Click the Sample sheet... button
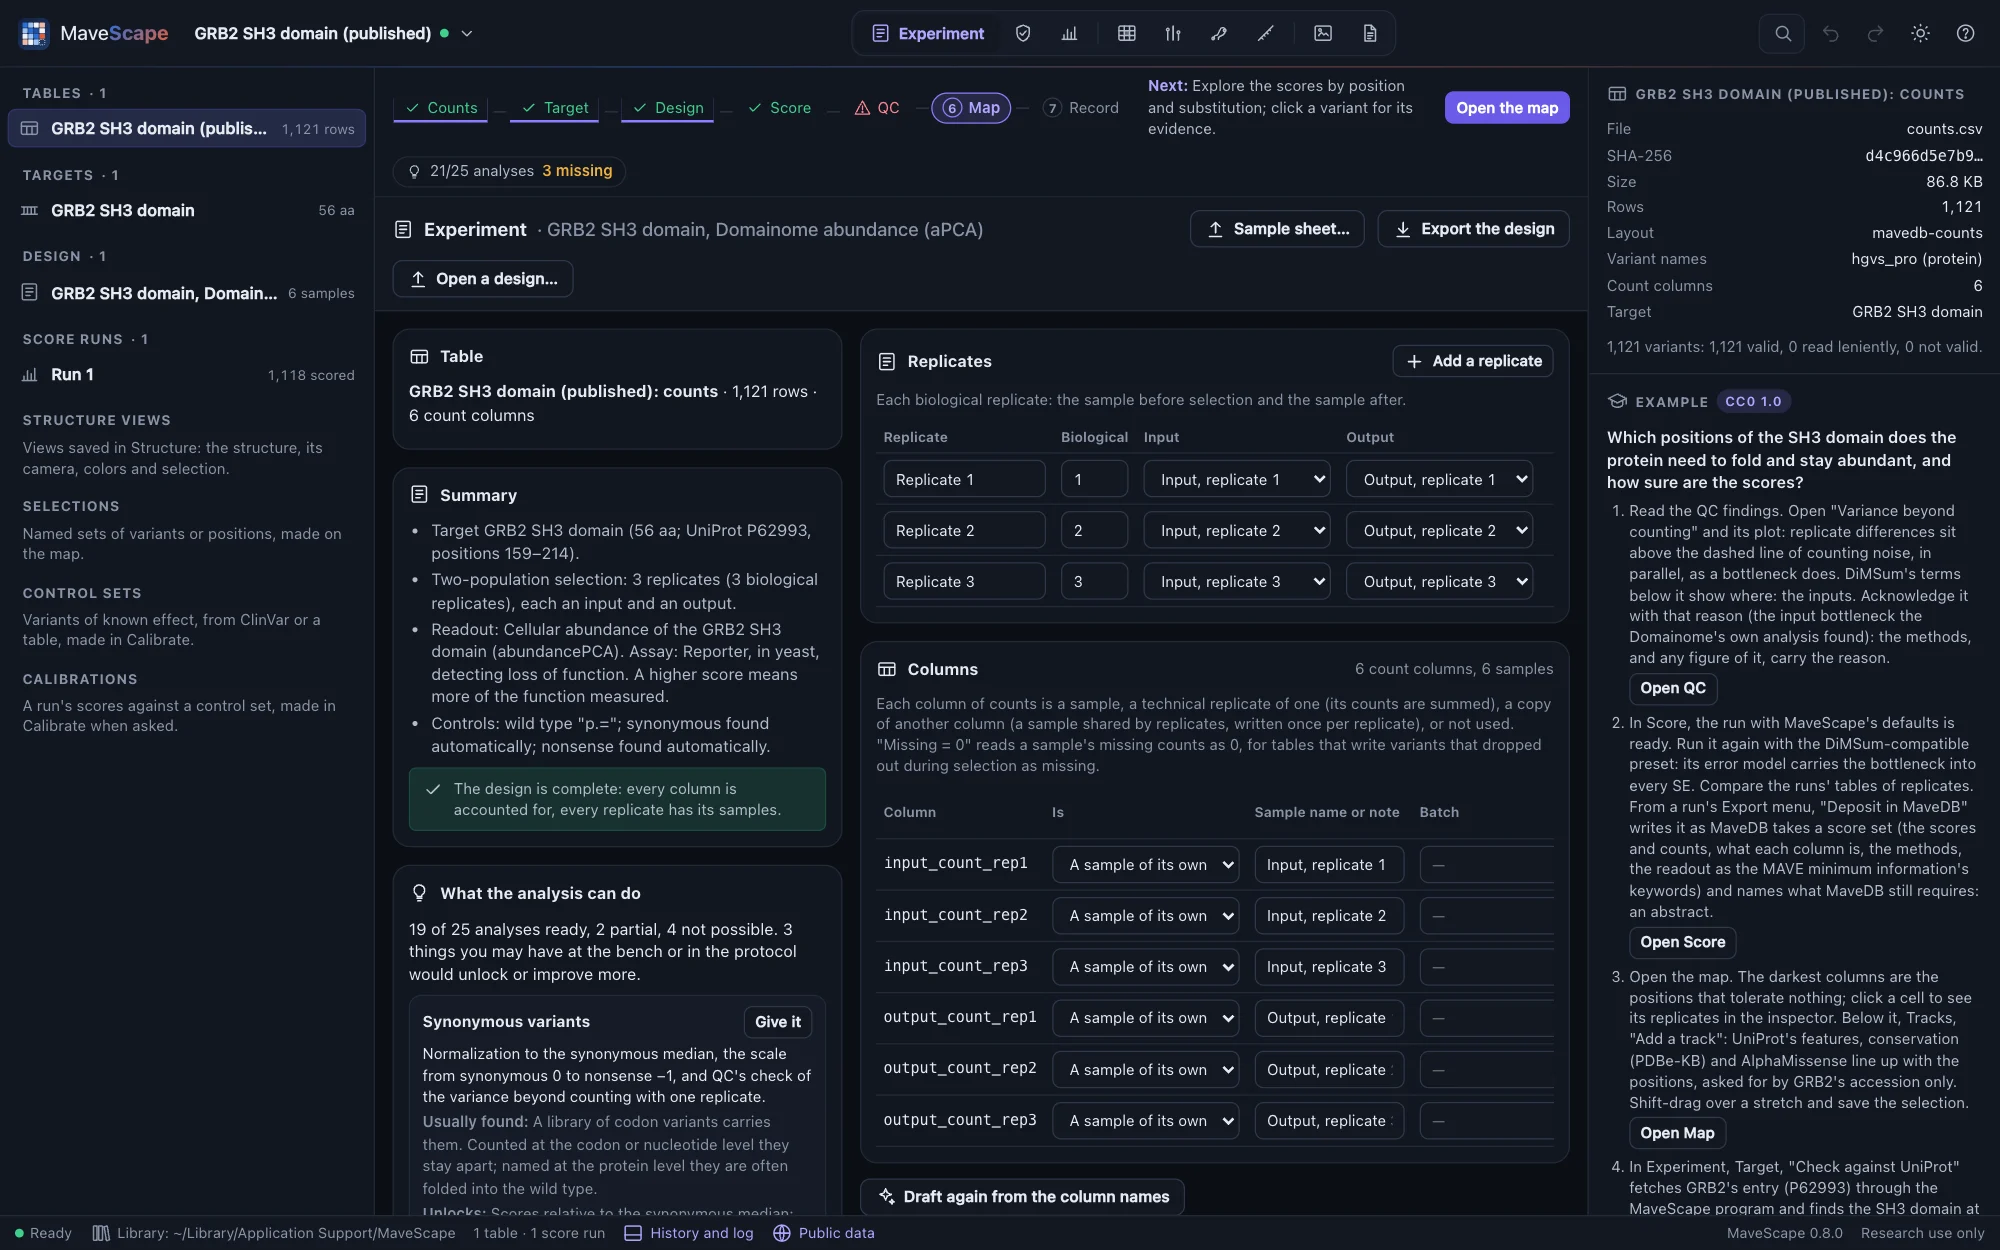The image size is (2000, 1250). click(x=1277, y=229)
